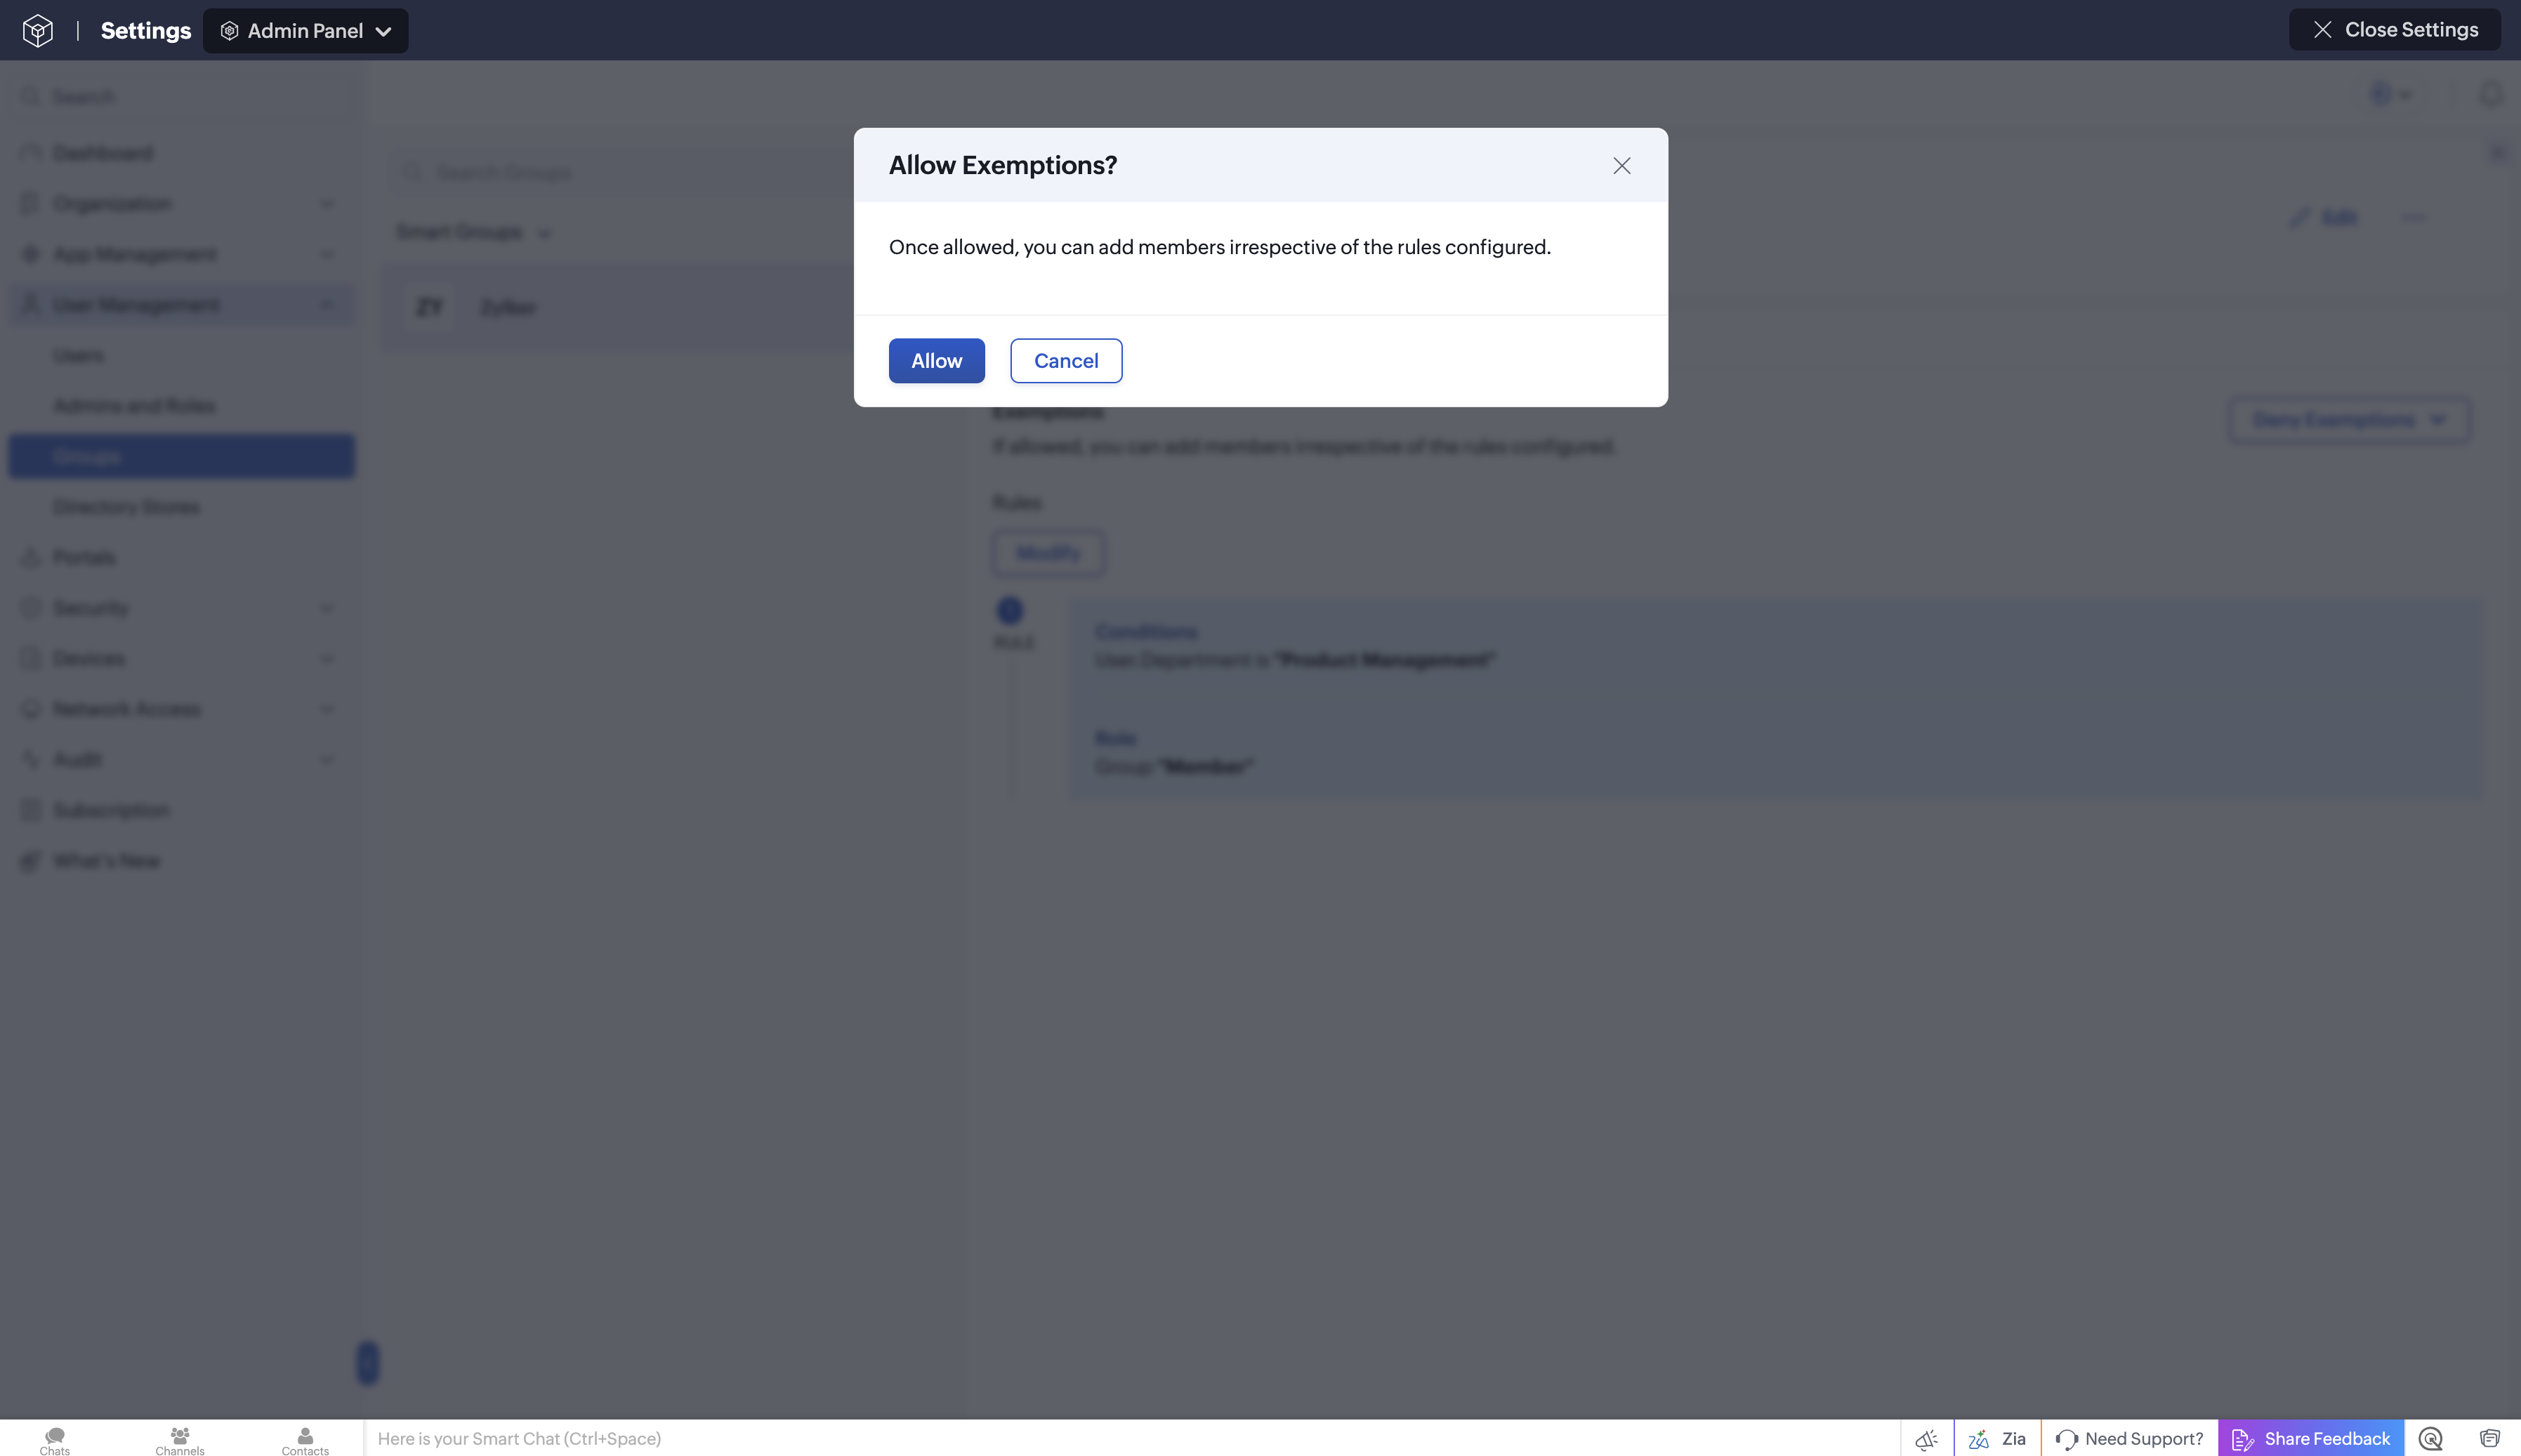The width and height of the screenshot is (2521, 1456).
Task: Open Chats in the bottom bar
Action: pyautogui.click(x=55, y=1440)
